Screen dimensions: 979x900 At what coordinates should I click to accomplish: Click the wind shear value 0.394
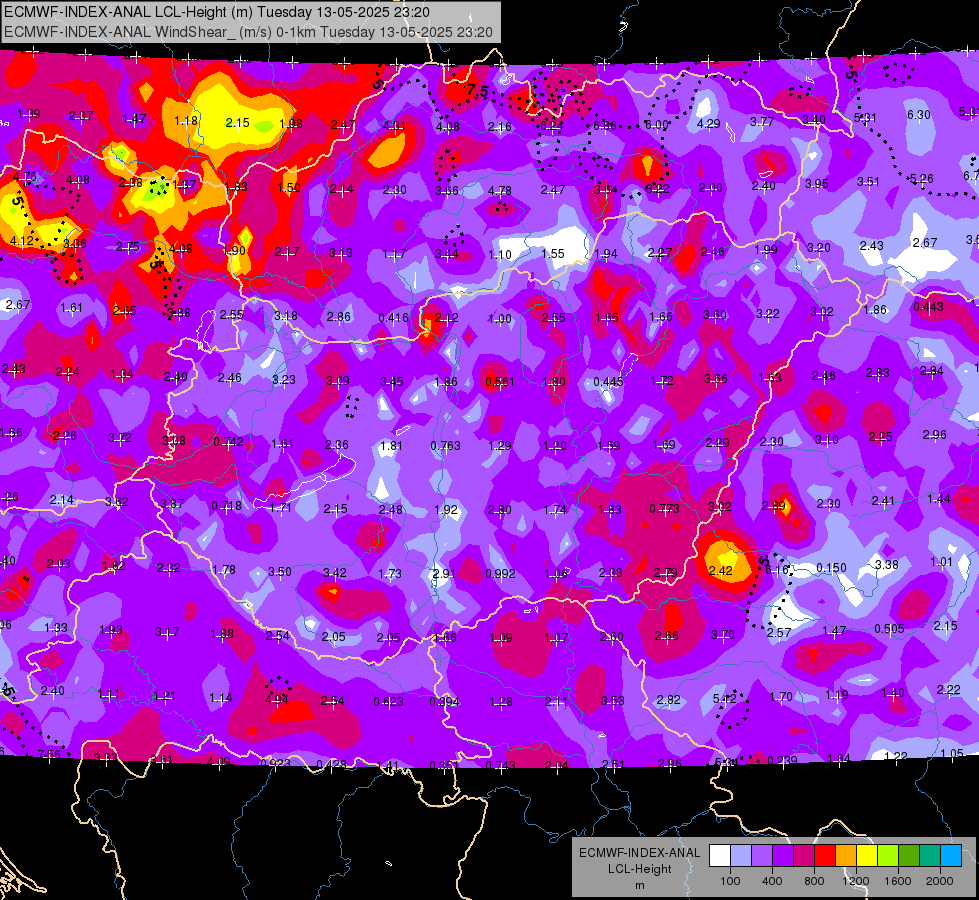[x=445, y=702]
